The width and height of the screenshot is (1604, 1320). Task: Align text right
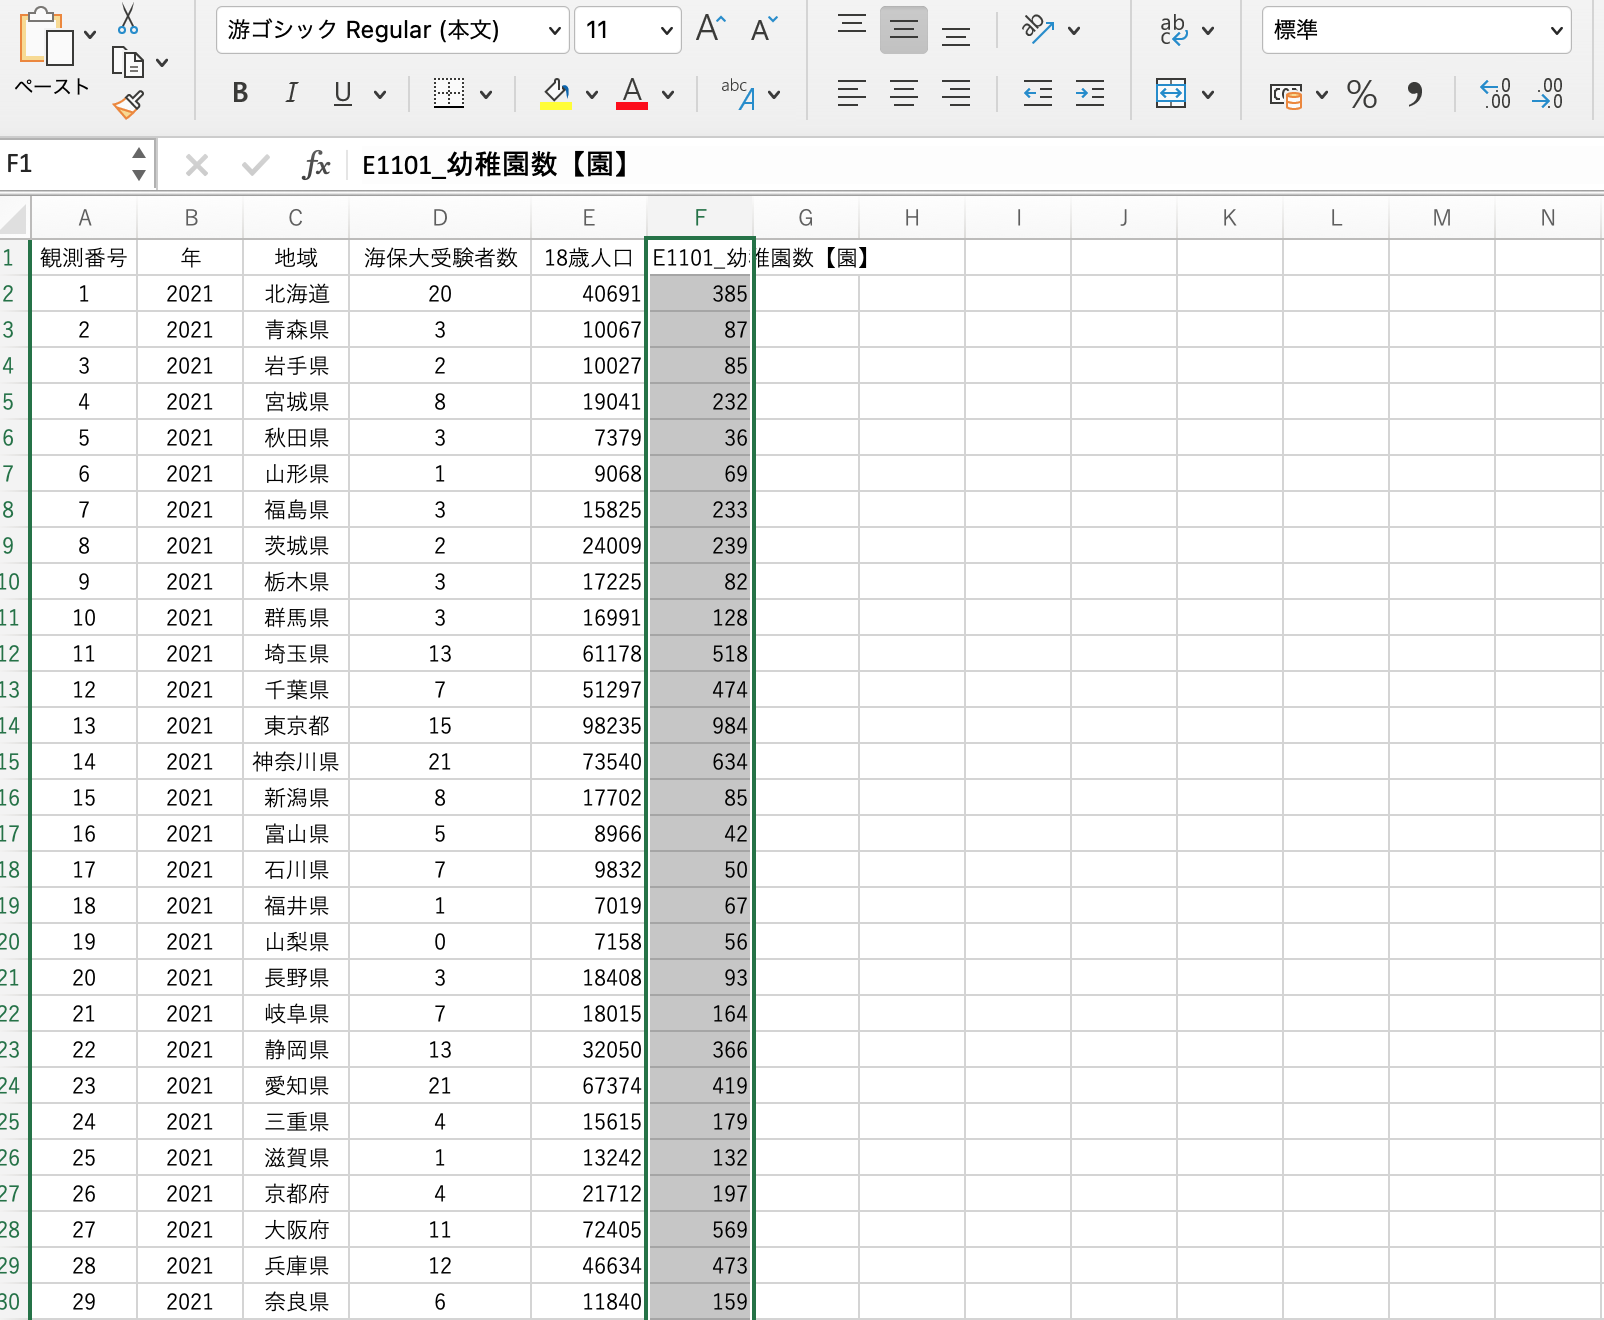[x=956, y=94]
